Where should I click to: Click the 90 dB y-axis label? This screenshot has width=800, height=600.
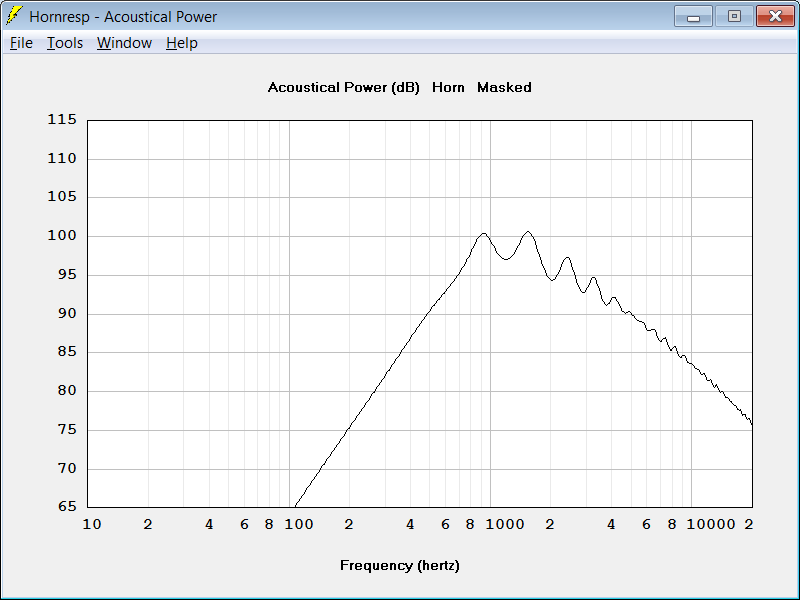[67, 313]
